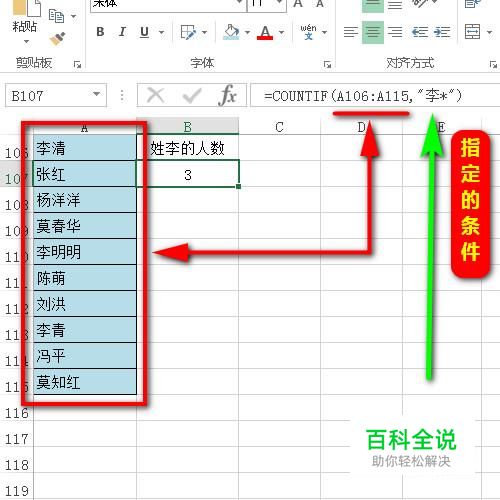Select cell containing 冯平
Screen dimensions: 500x500
tap(85, 356)
